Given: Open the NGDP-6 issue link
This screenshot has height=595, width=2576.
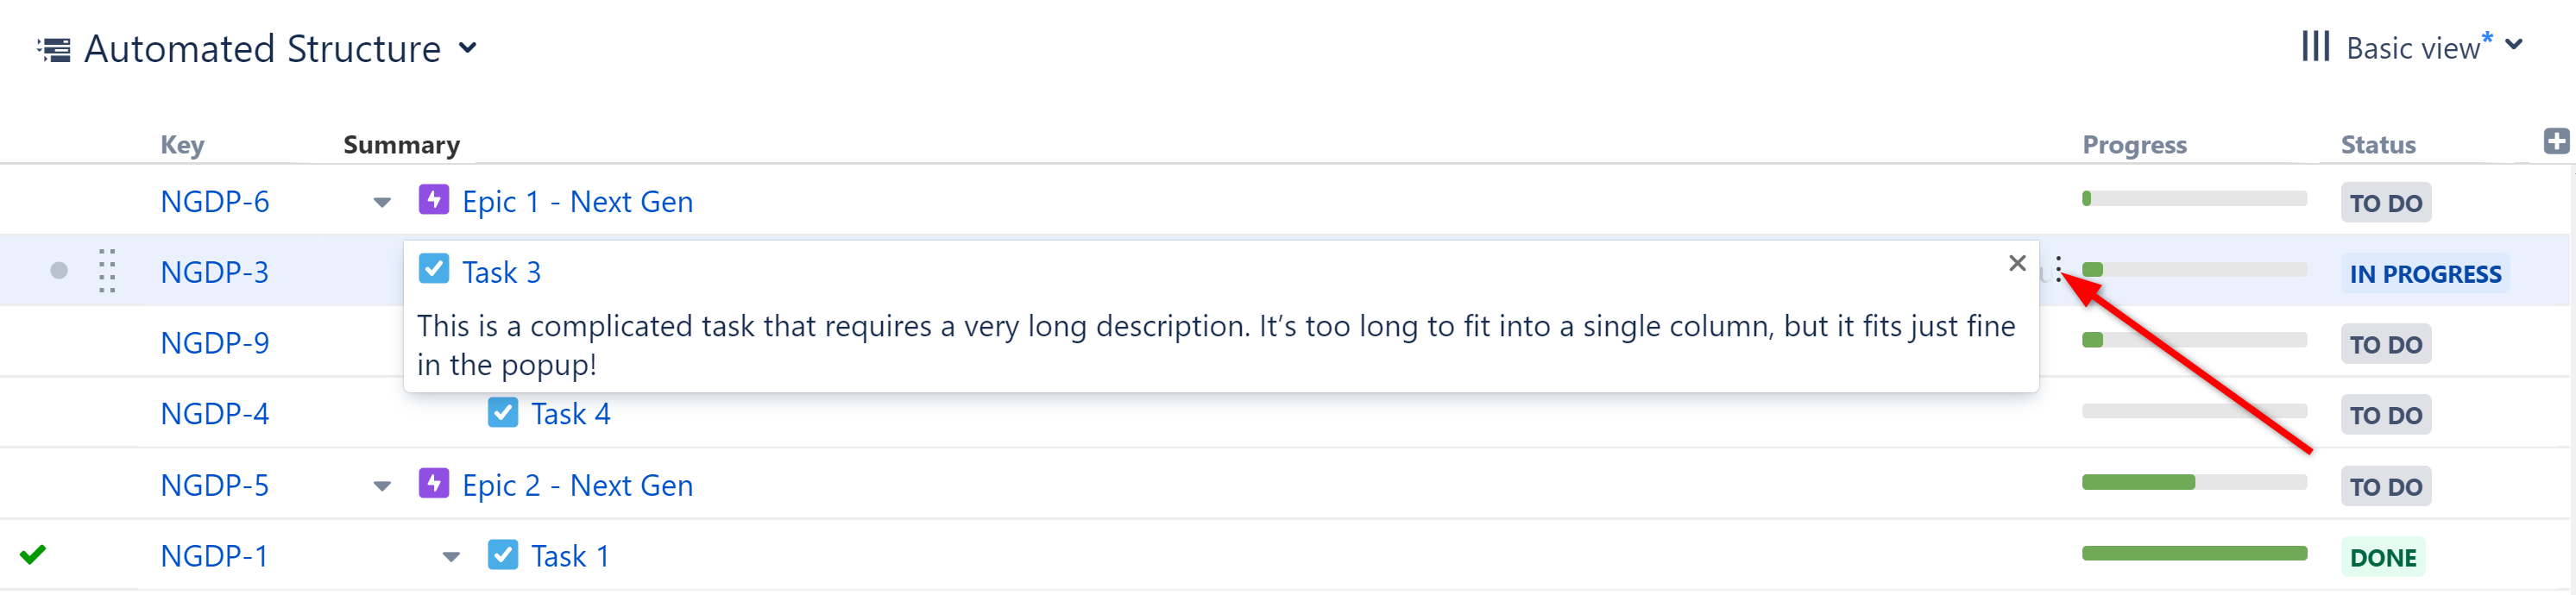Looking at the screenshot, I should (x=214, y=202).
